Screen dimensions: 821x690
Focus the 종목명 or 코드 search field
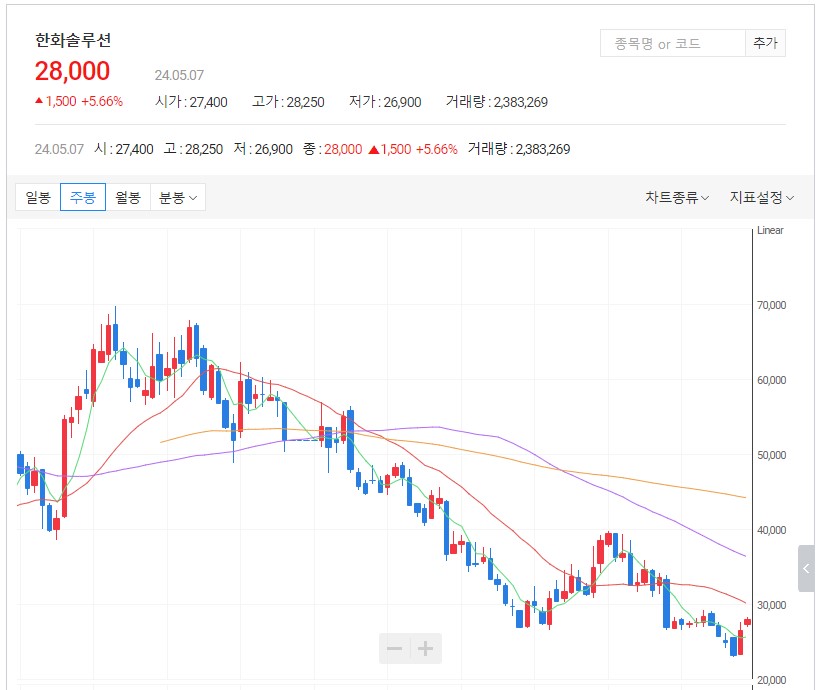click(x=672, y=44)
